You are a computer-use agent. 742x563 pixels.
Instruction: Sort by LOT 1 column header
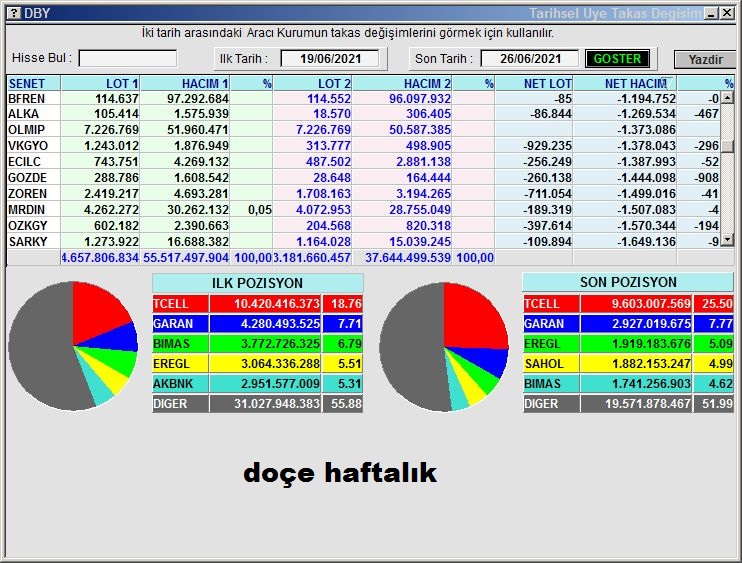tap(100, 83)
